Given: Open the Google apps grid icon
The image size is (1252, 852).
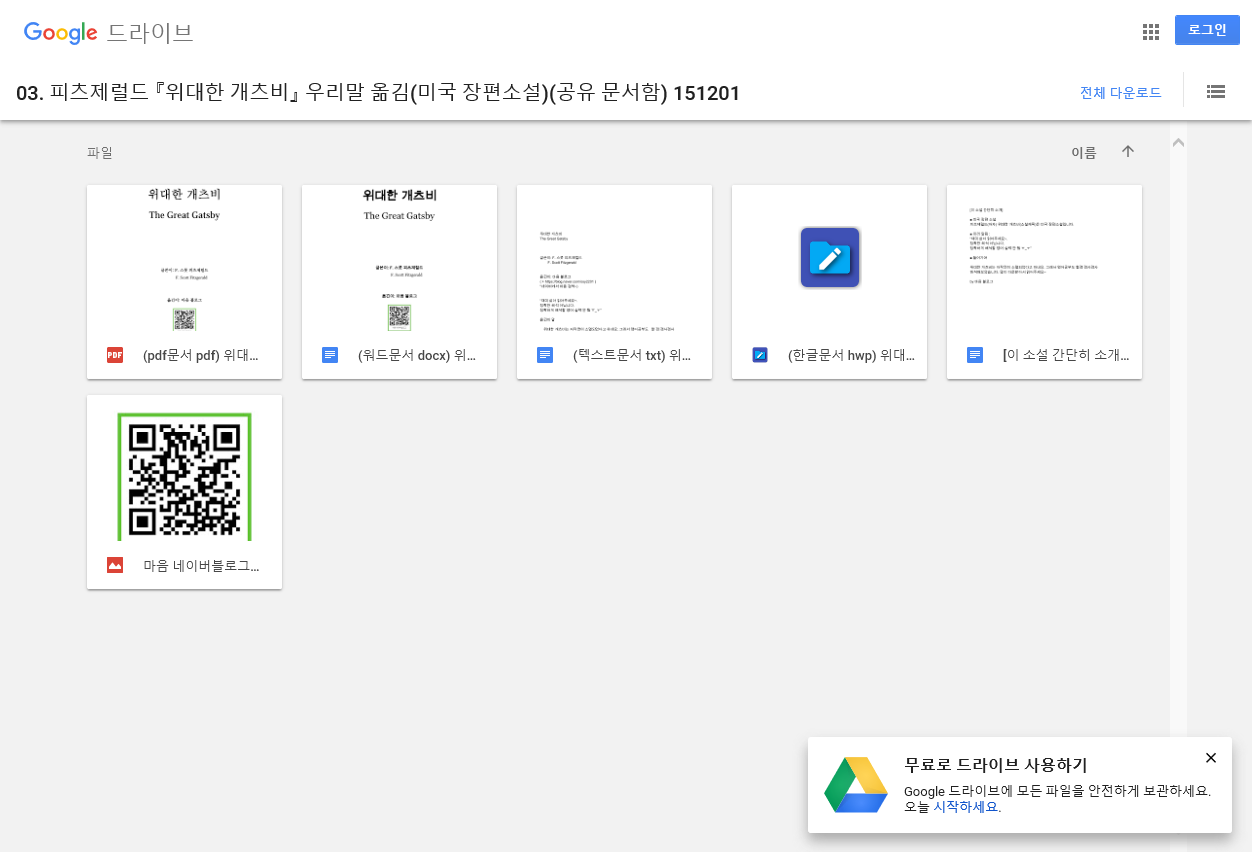Looking at the screenshot, I should 1150,32.
